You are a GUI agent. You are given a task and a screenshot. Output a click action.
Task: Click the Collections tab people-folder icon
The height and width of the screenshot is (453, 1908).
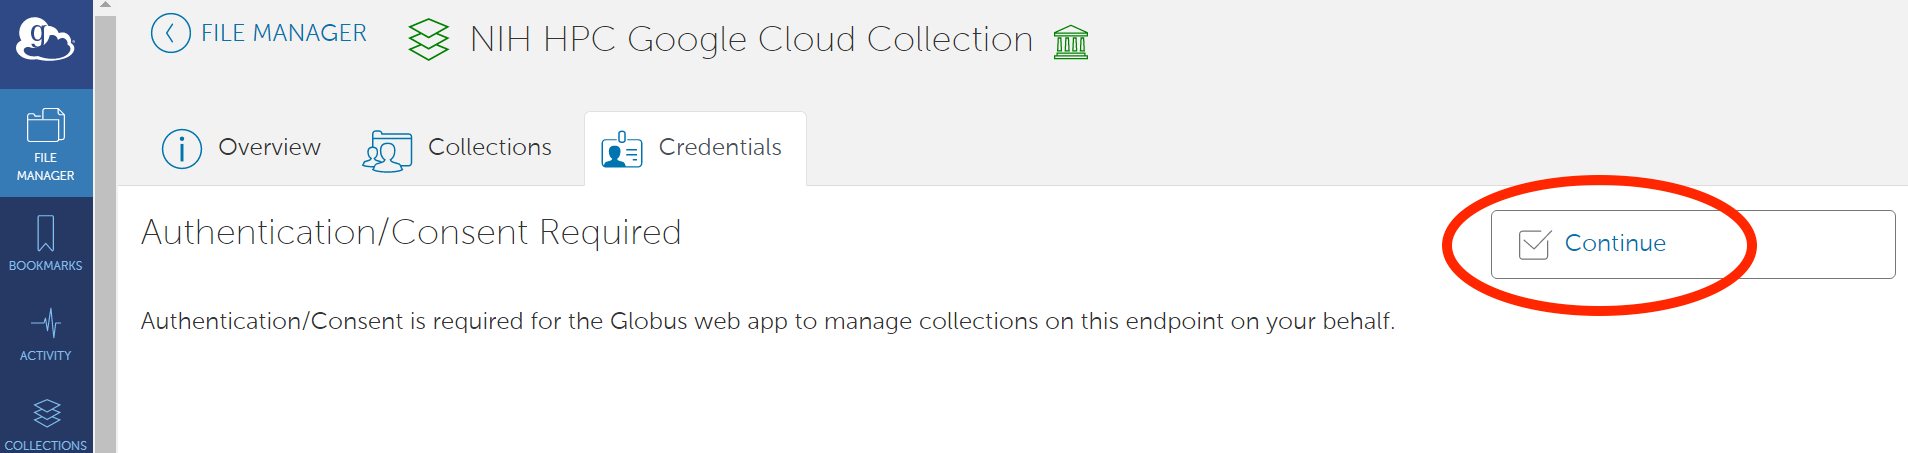pos(387,151)
